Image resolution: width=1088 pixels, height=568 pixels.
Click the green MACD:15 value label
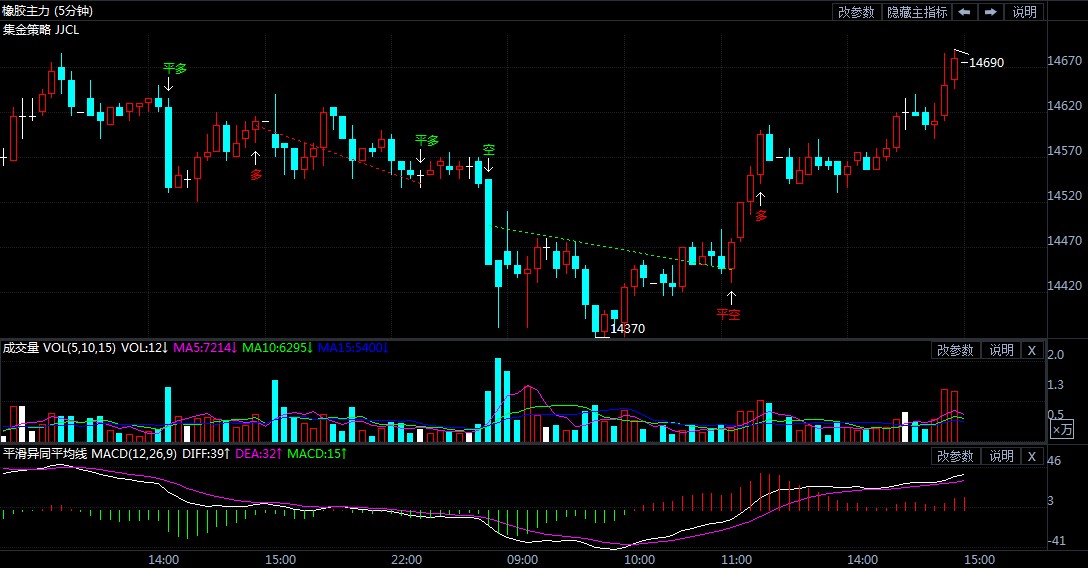click(x=317, y=454)
